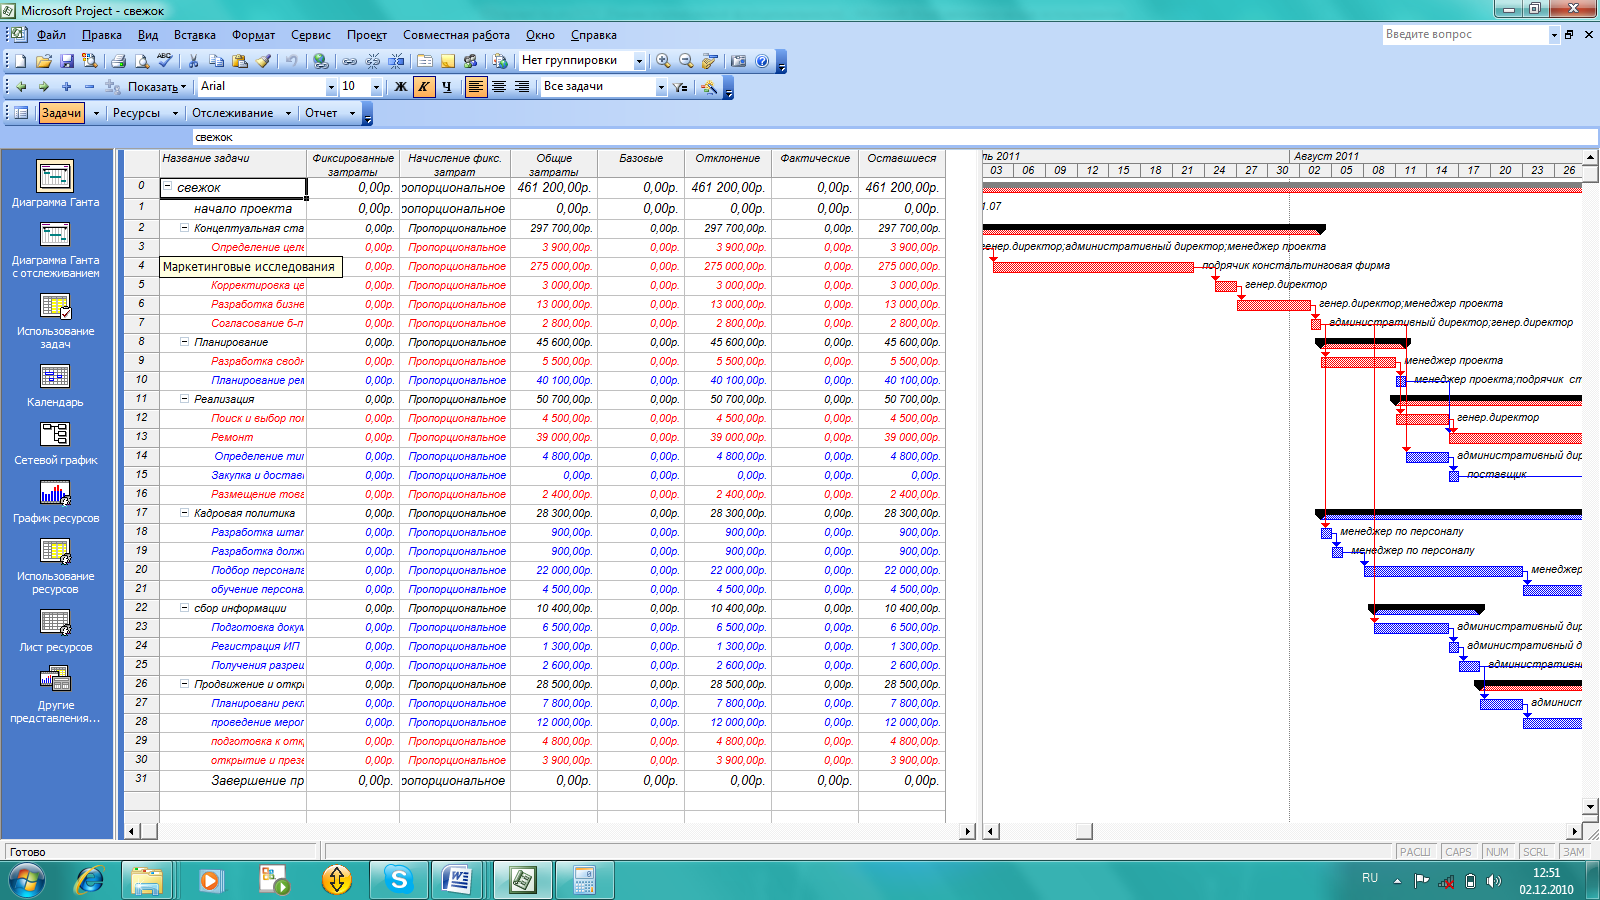Toggle Italic formatting button
The height and width of the screenshot is (900, 1600).
[423, 87]
